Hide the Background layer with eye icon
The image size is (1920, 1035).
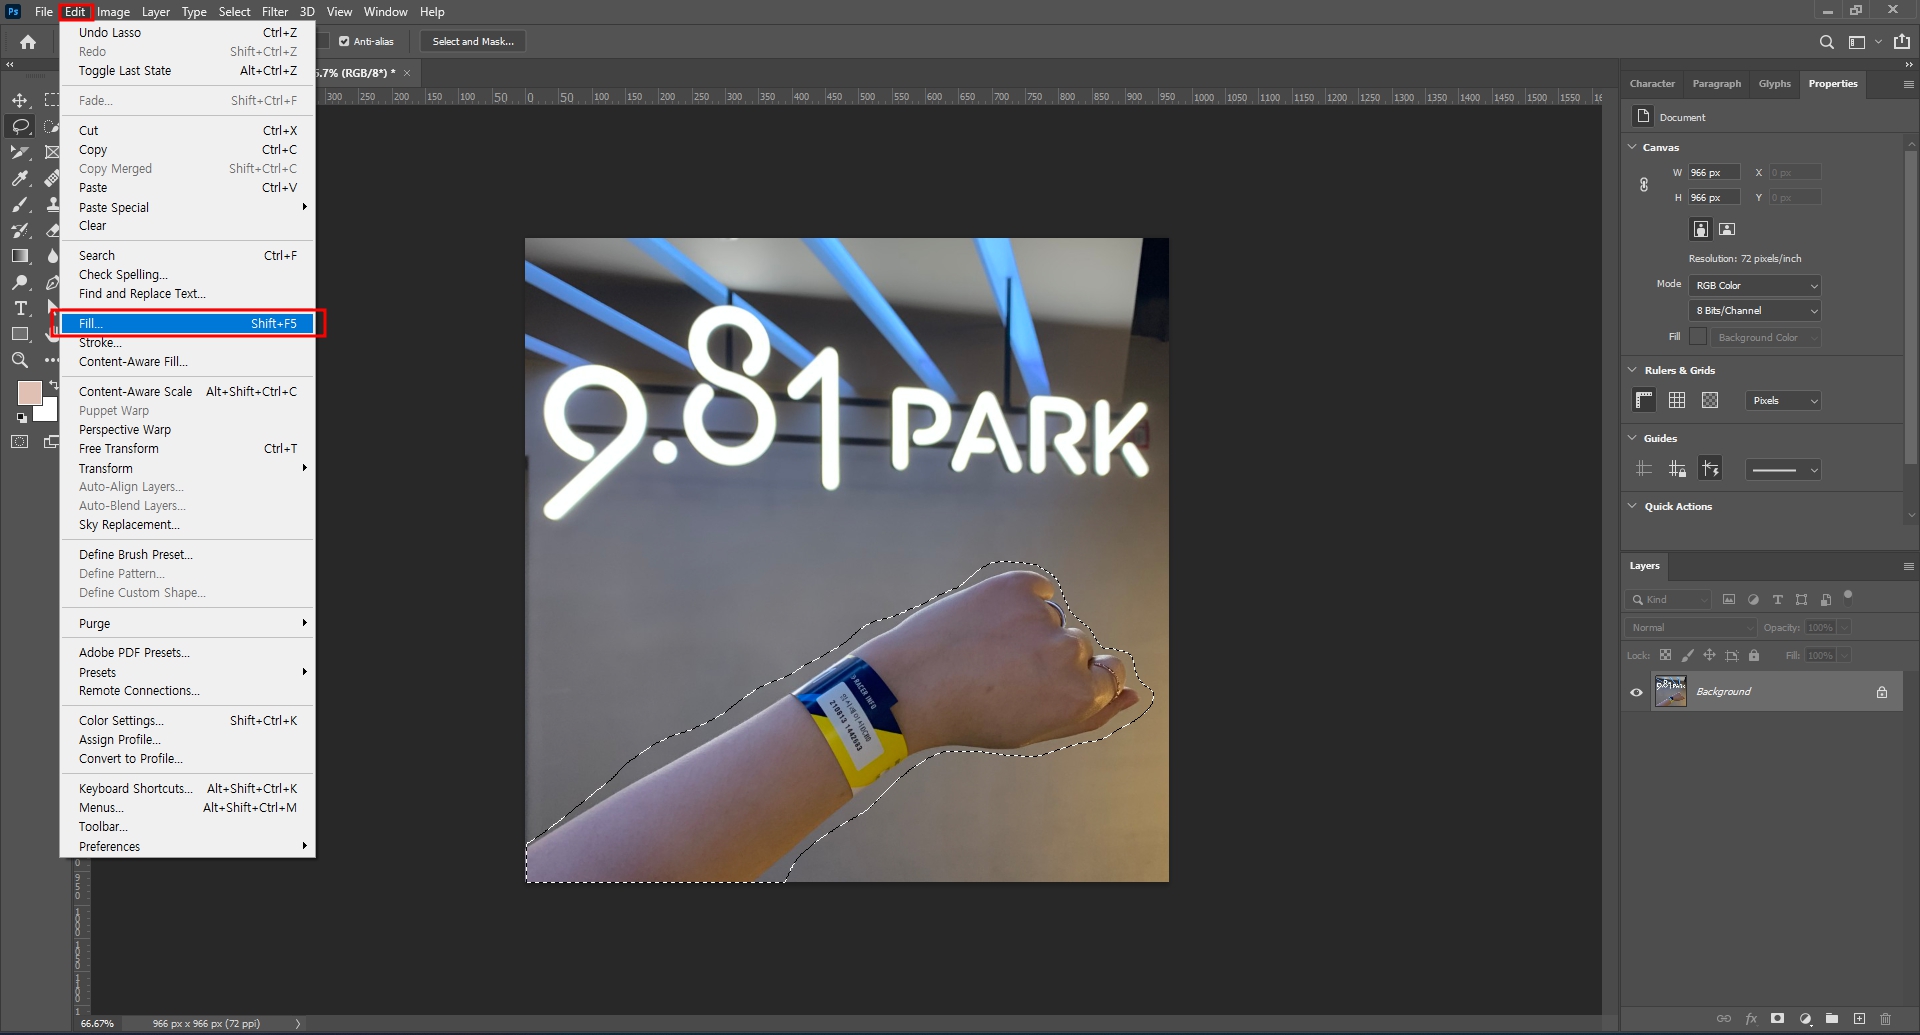click(1636, 692)
